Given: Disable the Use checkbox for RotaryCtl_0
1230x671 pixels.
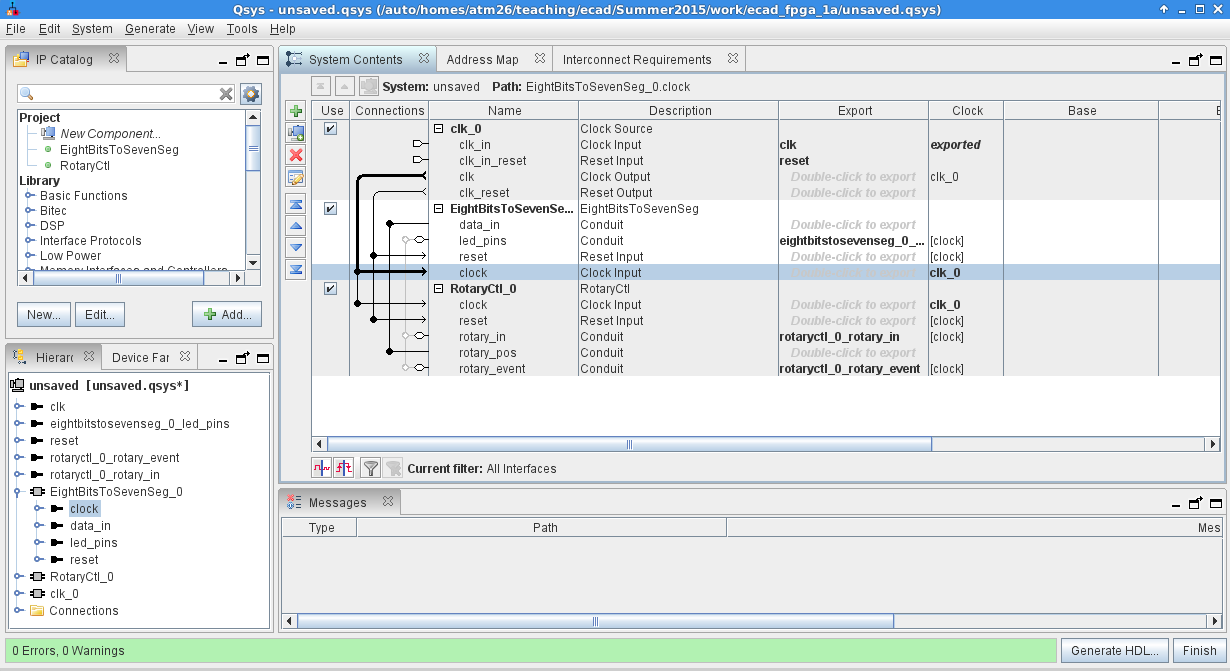Looking at the screenshot, I should click(330, 288).
